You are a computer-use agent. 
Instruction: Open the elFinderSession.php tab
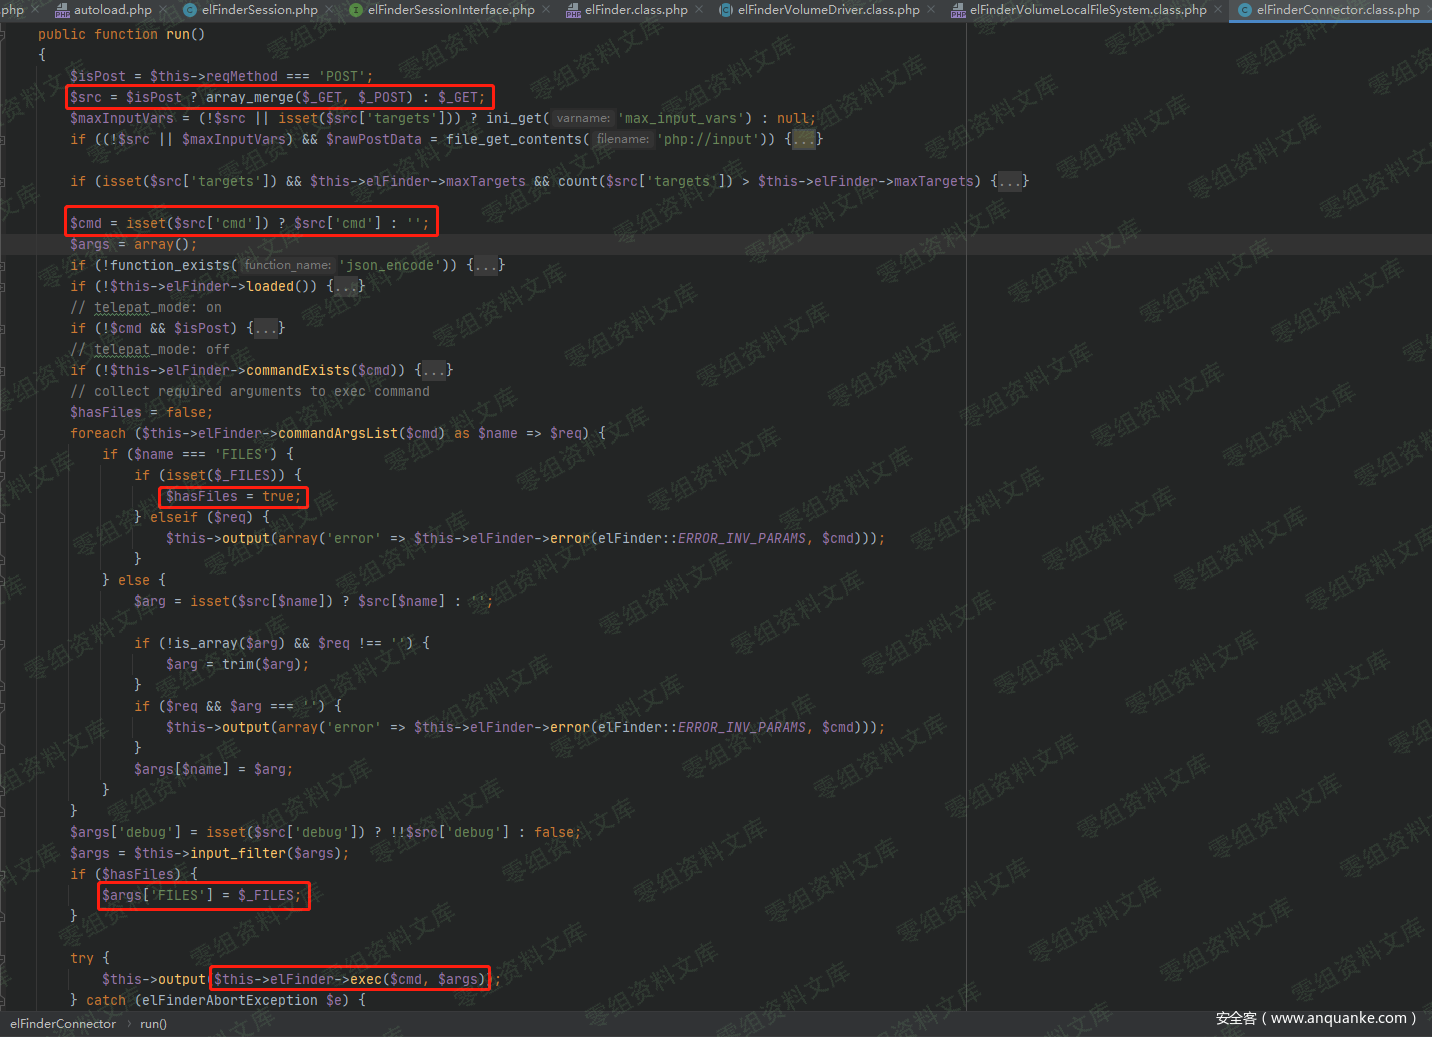point(259,10)
